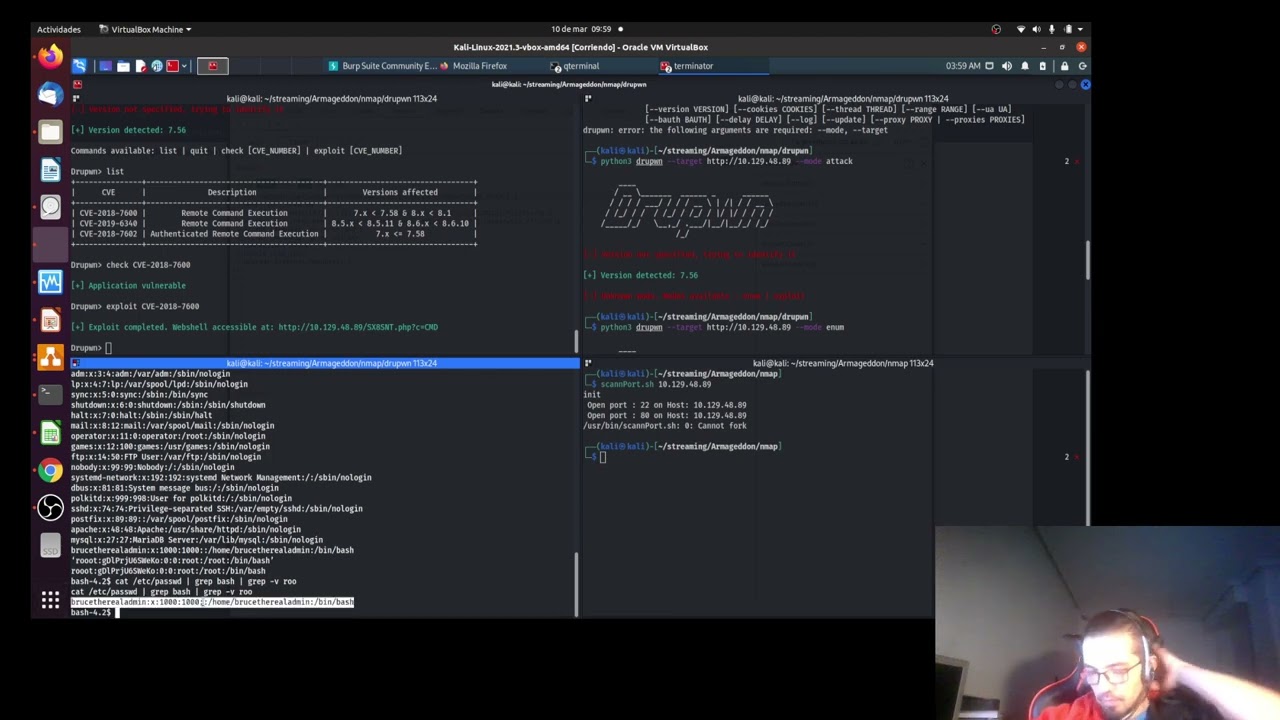Click '[+] Application vulnerable' output line
The width and height of the screenshot is (1280, 720).
pyautogui.click(x=128, y=286)
